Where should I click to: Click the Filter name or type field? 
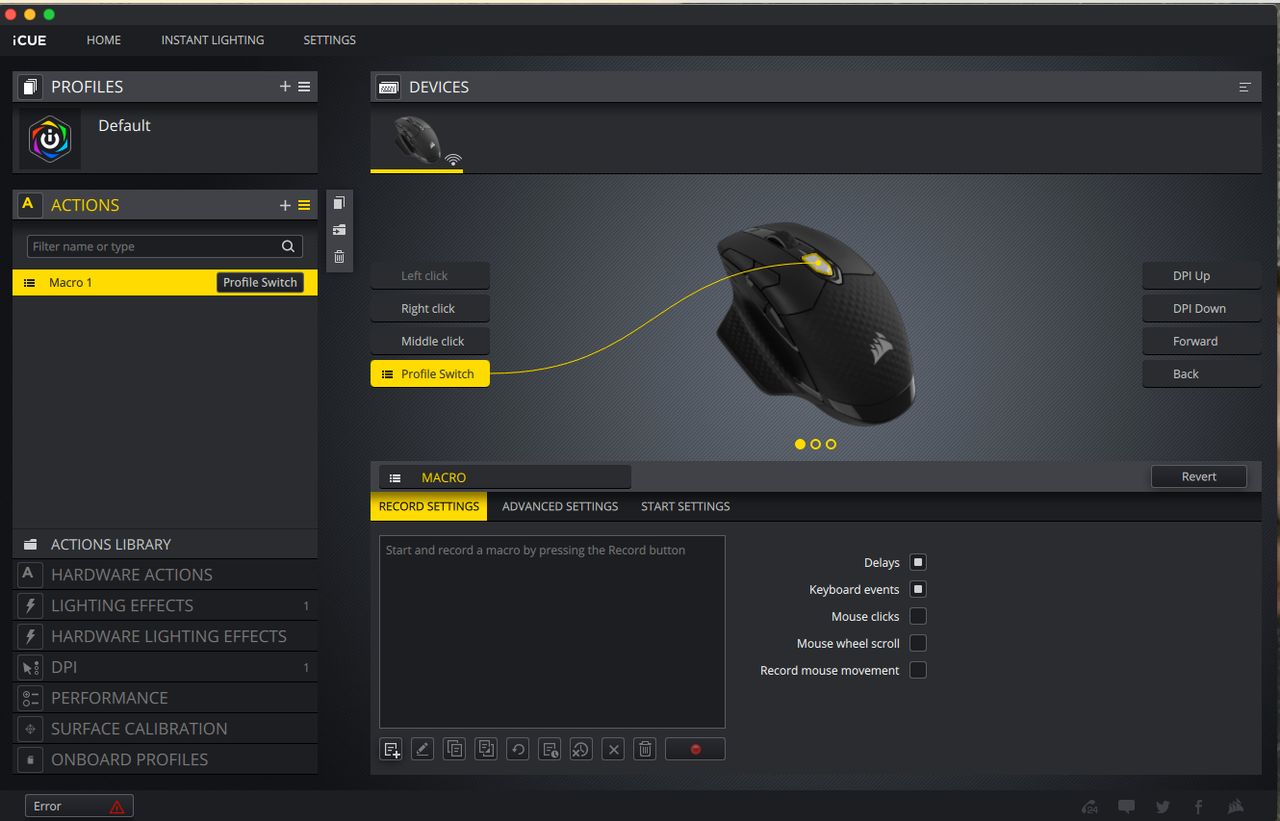point(165,246)
